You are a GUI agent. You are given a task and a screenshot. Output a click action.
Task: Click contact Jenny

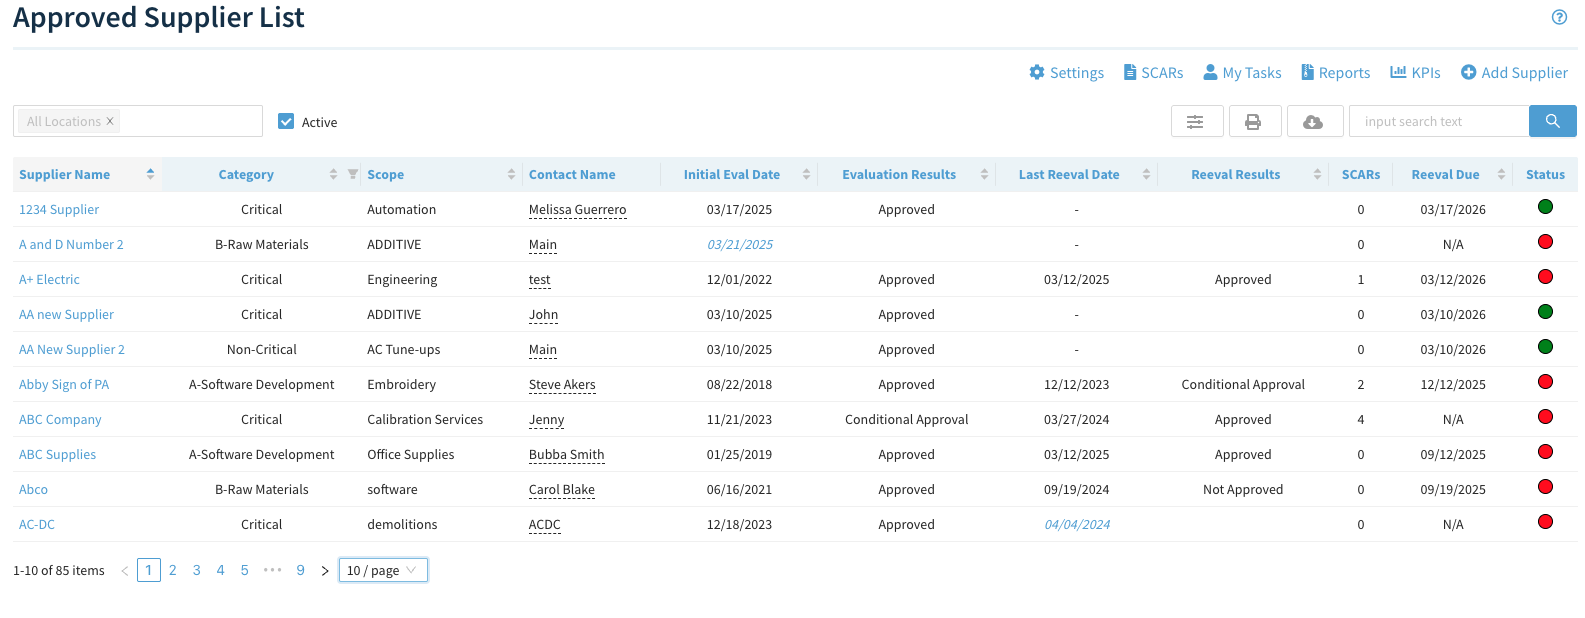(546, 419)
